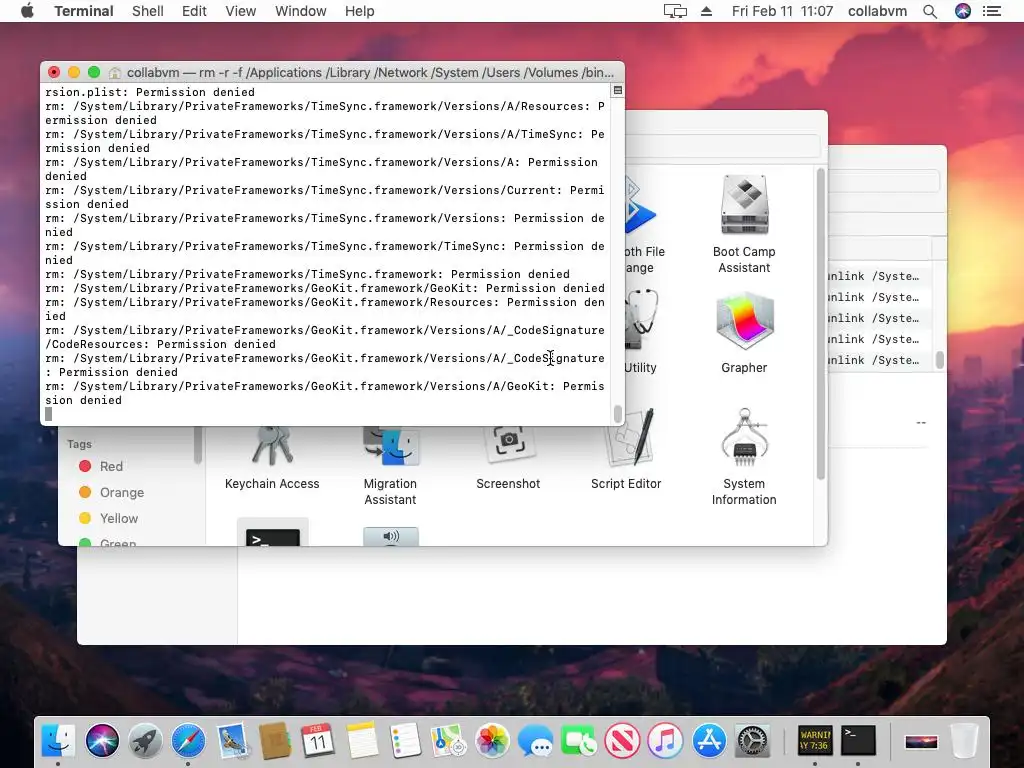The width and height of the screenshot is (1024, 768).
Task: Open Spotlight search in the menu bar
Action: coord(930,11)
